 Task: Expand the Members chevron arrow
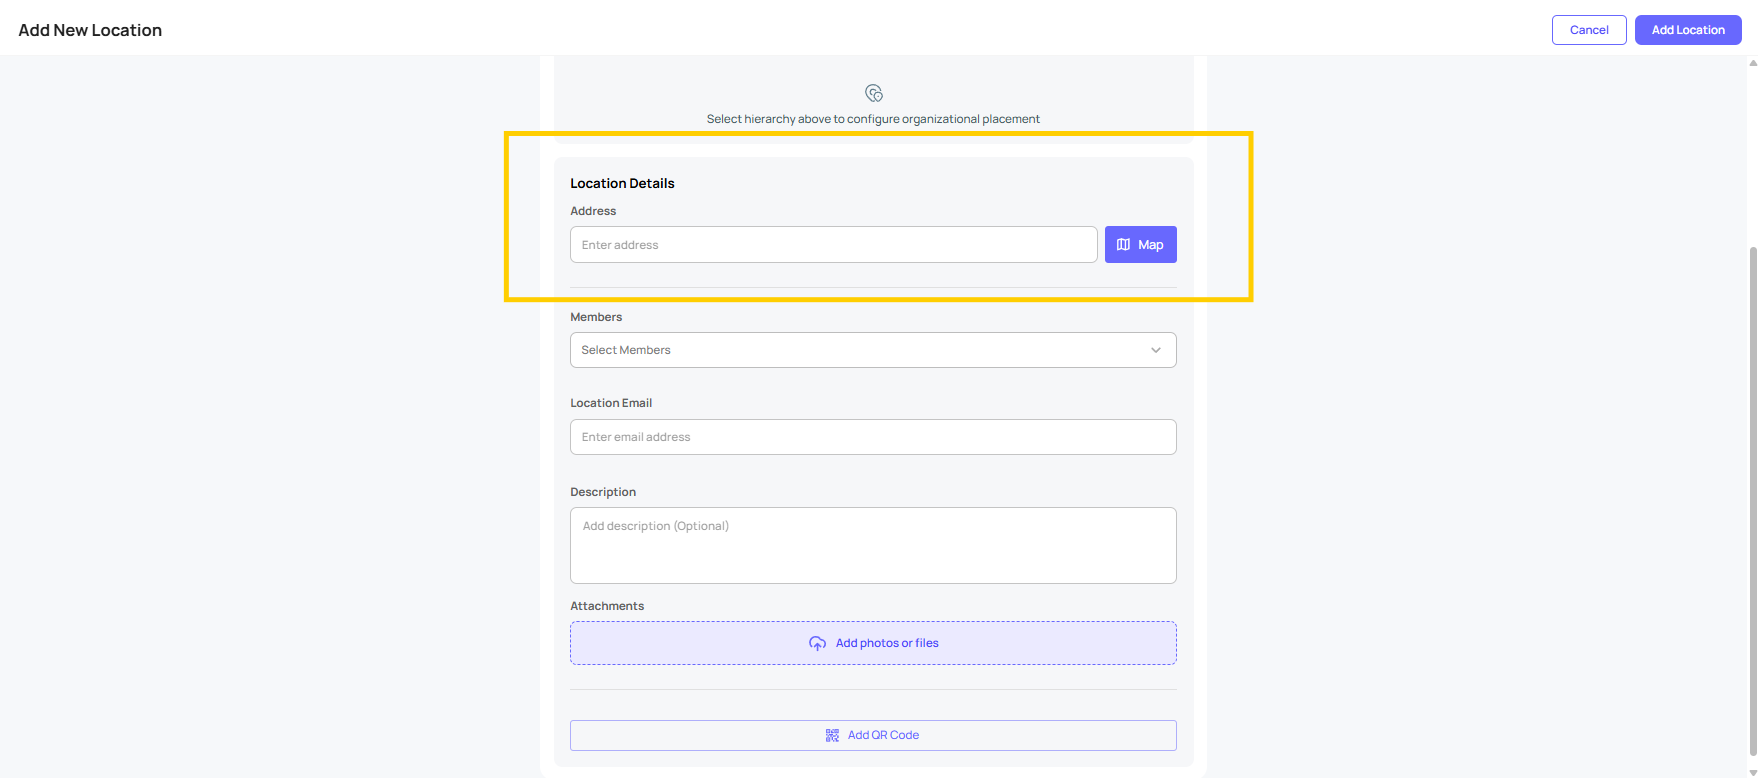pyautogui.click(x=1155, y=350)
